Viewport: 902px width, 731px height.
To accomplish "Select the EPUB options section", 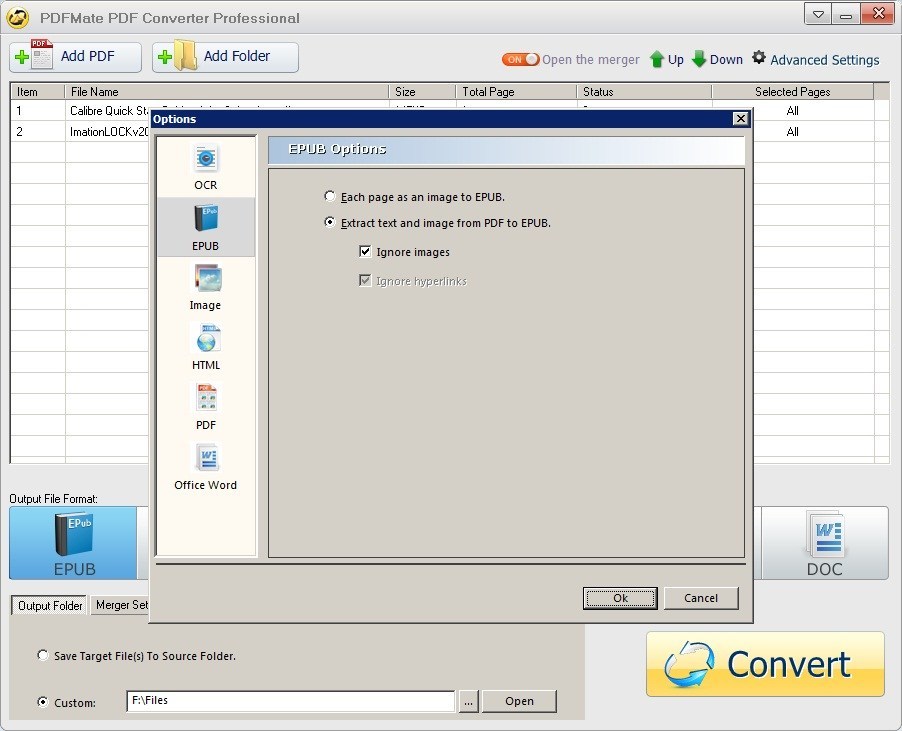I will [x=205, y=227].
